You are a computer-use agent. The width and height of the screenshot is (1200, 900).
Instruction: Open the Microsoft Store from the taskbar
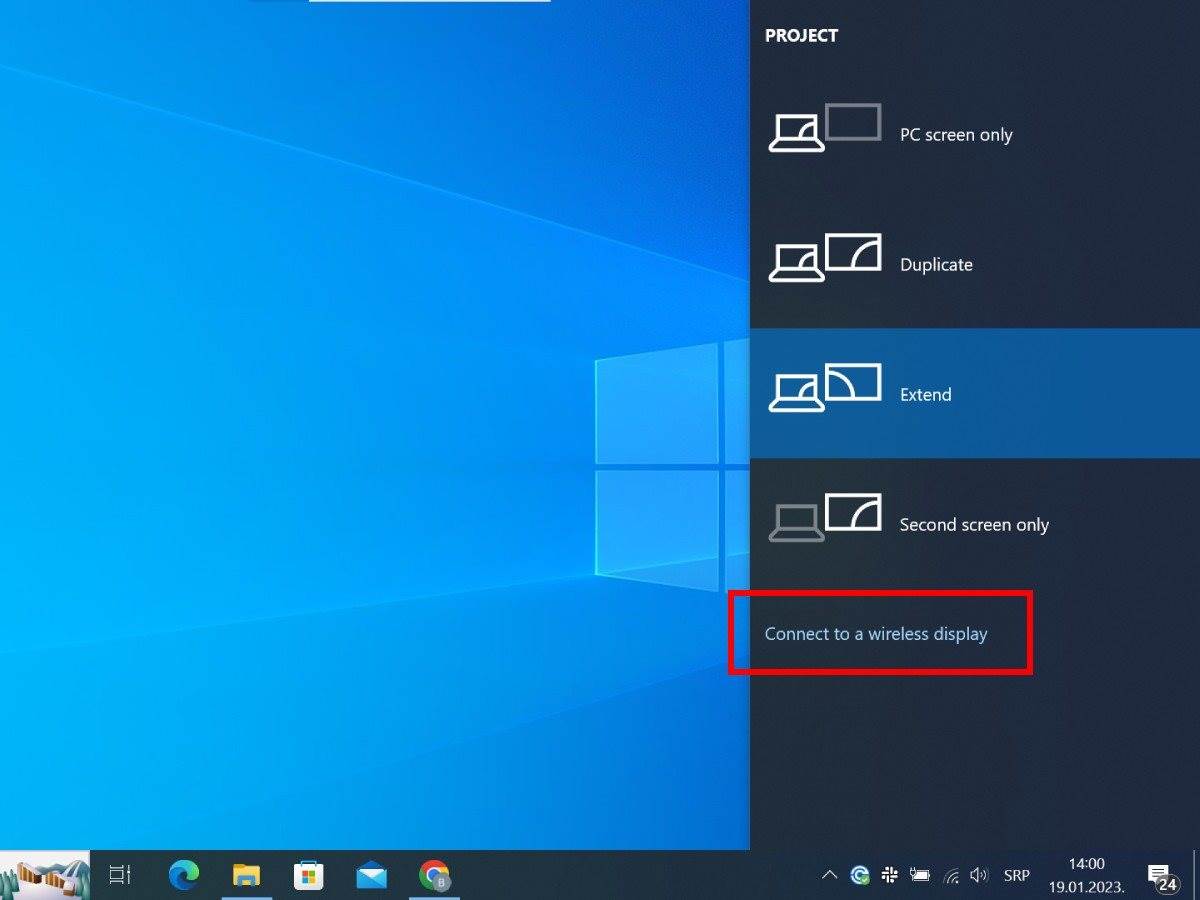pos(308,875)
